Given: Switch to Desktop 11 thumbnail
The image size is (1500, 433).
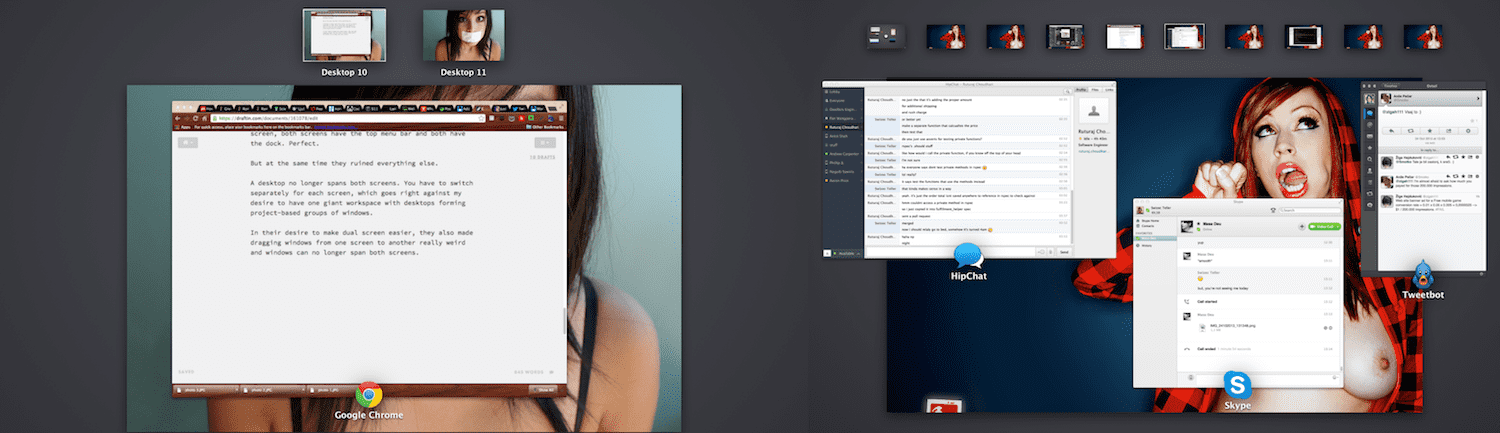Looking at the screenshot, I should pyautogui.click(x=463, y=35).
